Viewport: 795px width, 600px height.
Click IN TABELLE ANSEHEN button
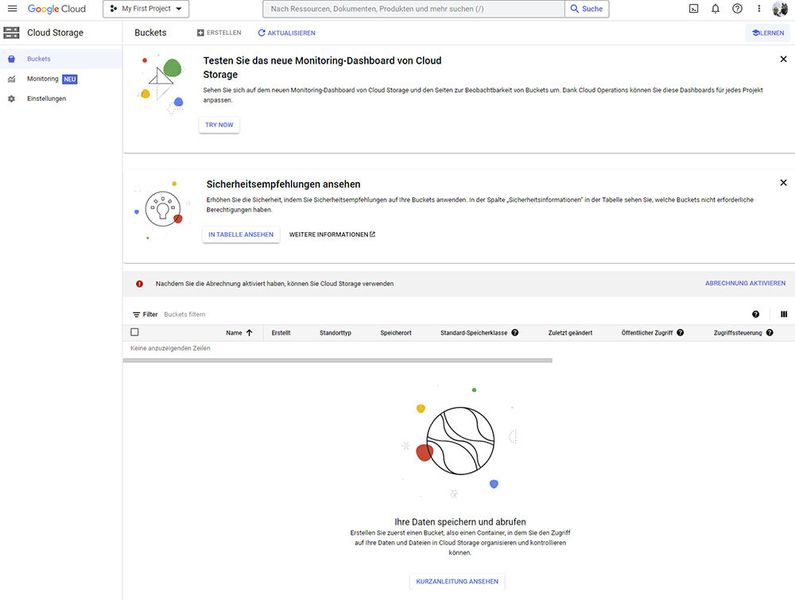pos(241,234)
